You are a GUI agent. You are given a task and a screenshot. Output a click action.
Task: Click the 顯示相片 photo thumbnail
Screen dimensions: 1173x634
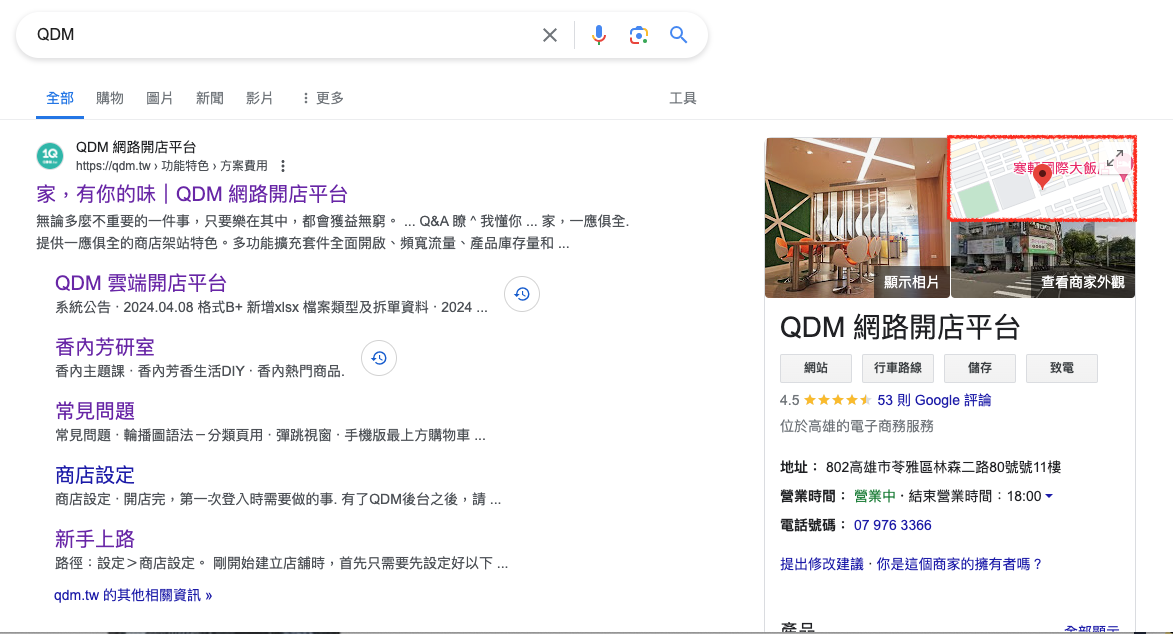point(856,218)
